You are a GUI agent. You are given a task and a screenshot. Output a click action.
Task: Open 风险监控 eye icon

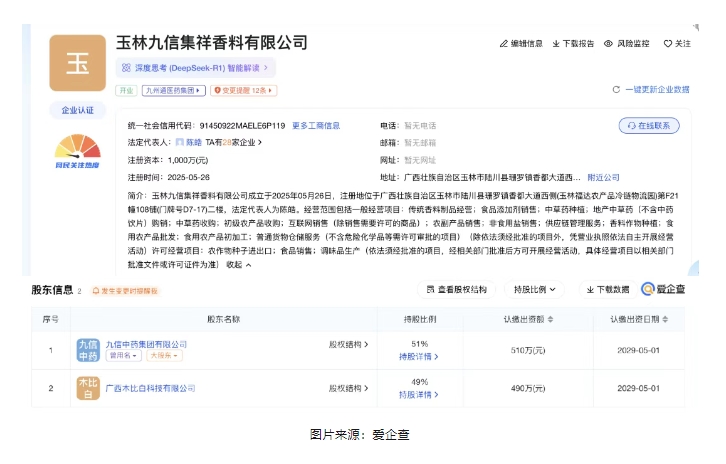point(608,44)
